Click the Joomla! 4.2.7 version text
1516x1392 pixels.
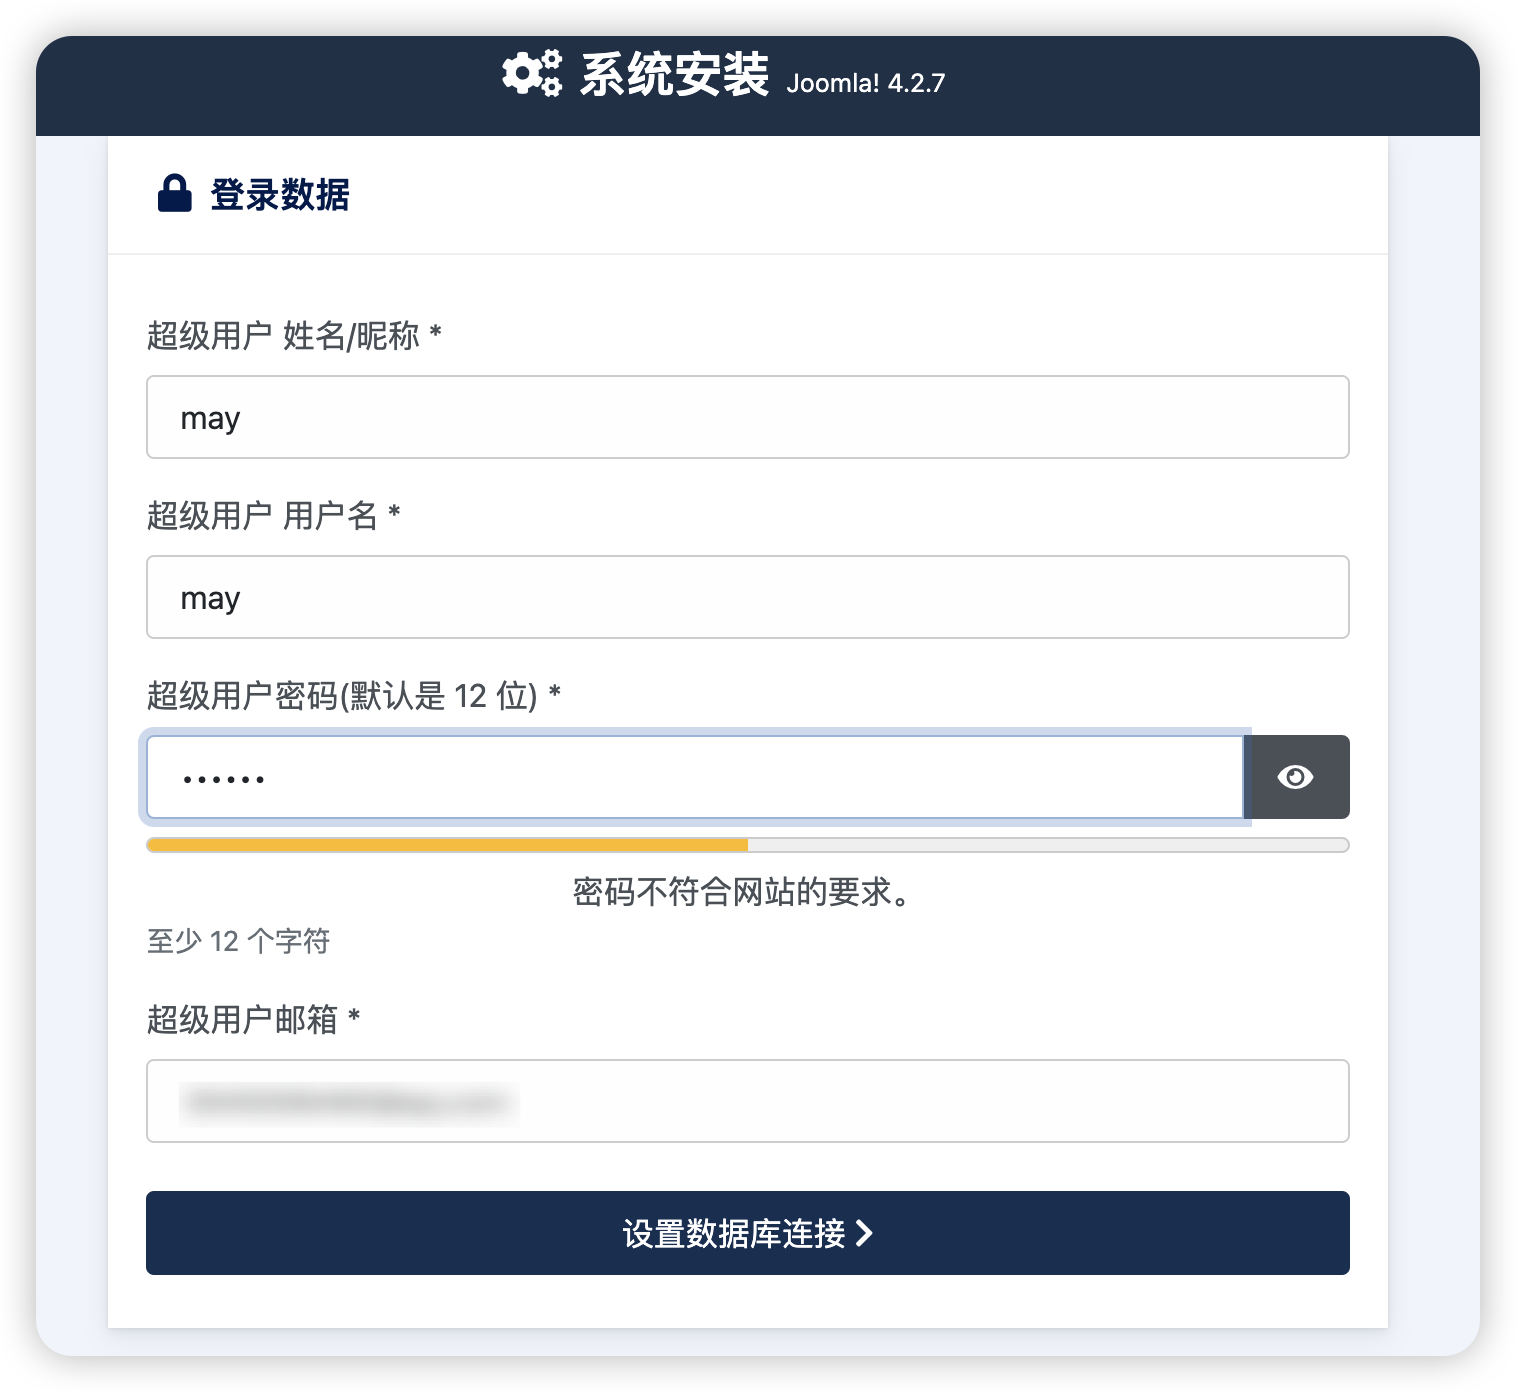click(x=866, y=83)
